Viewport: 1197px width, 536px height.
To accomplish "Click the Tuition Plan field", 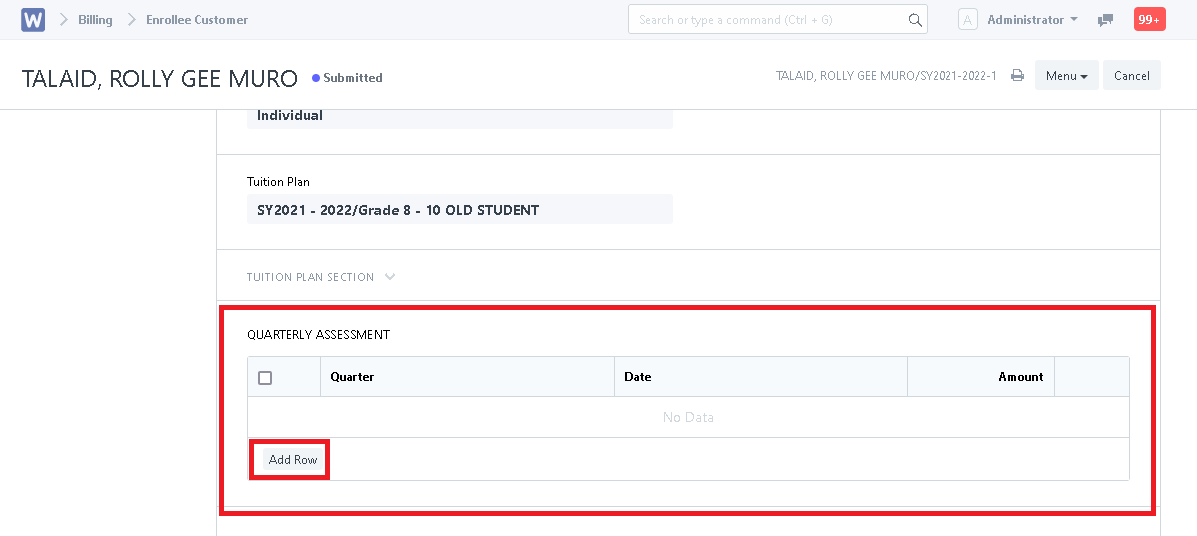I will 460,209.
